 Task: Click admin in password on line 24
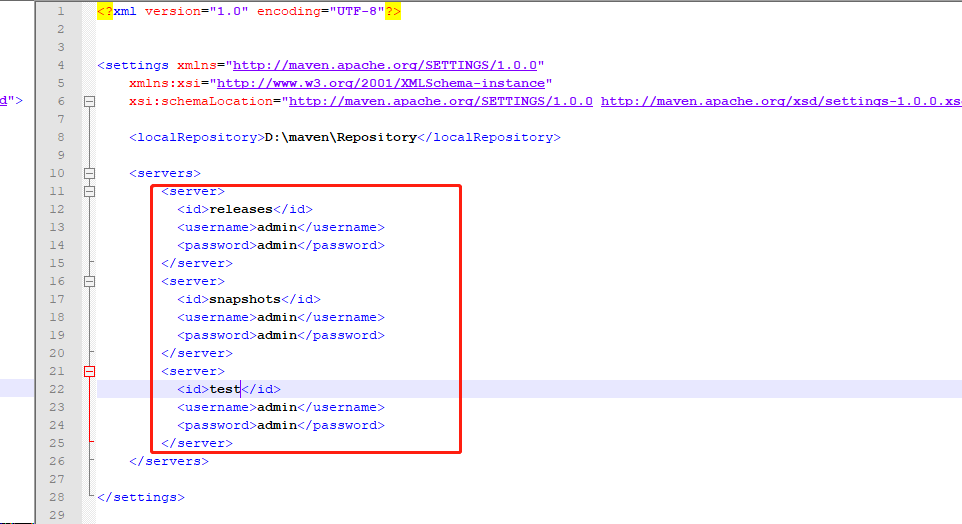coord(277,425)
